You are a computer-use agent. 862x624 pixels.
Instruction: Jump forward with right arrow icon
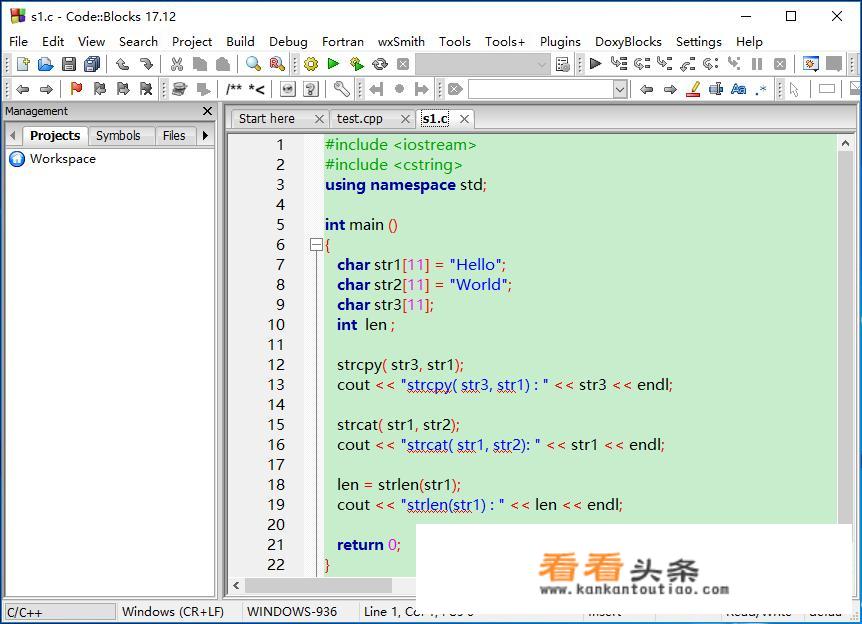click(x=670, y=89)
